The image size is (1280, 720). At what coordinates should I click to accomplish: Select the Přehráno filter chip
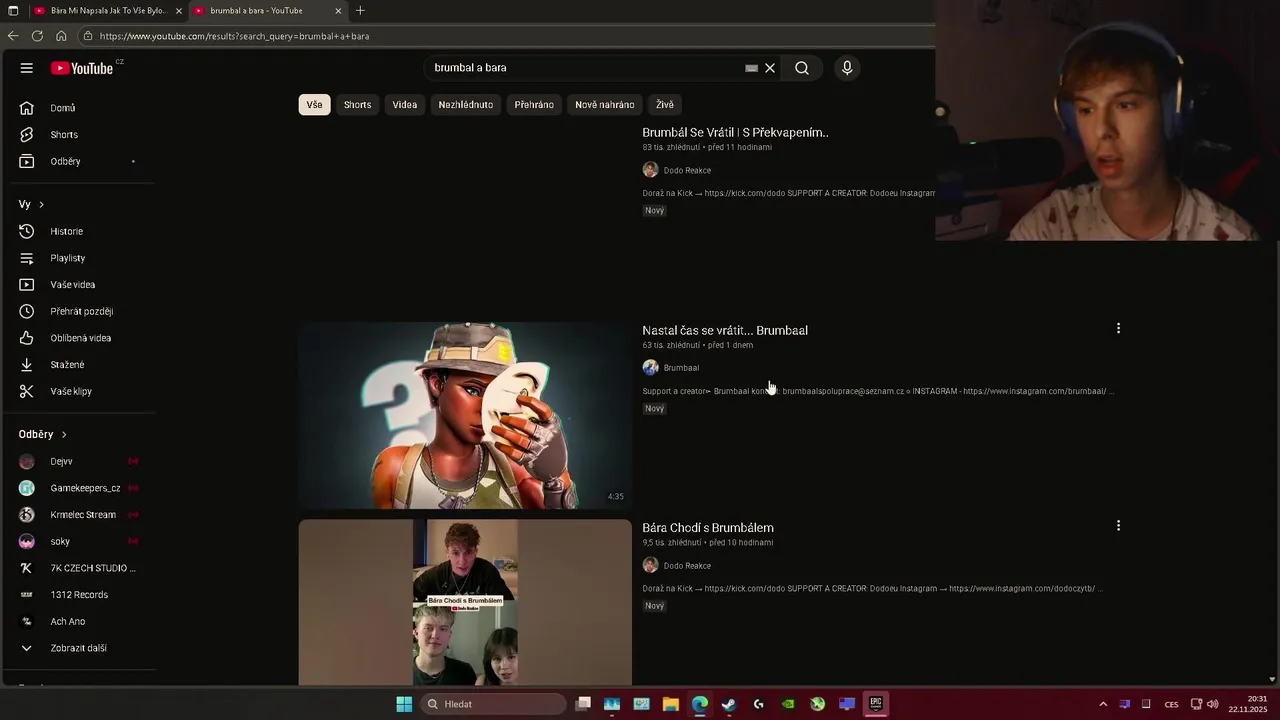click(534, 105)
